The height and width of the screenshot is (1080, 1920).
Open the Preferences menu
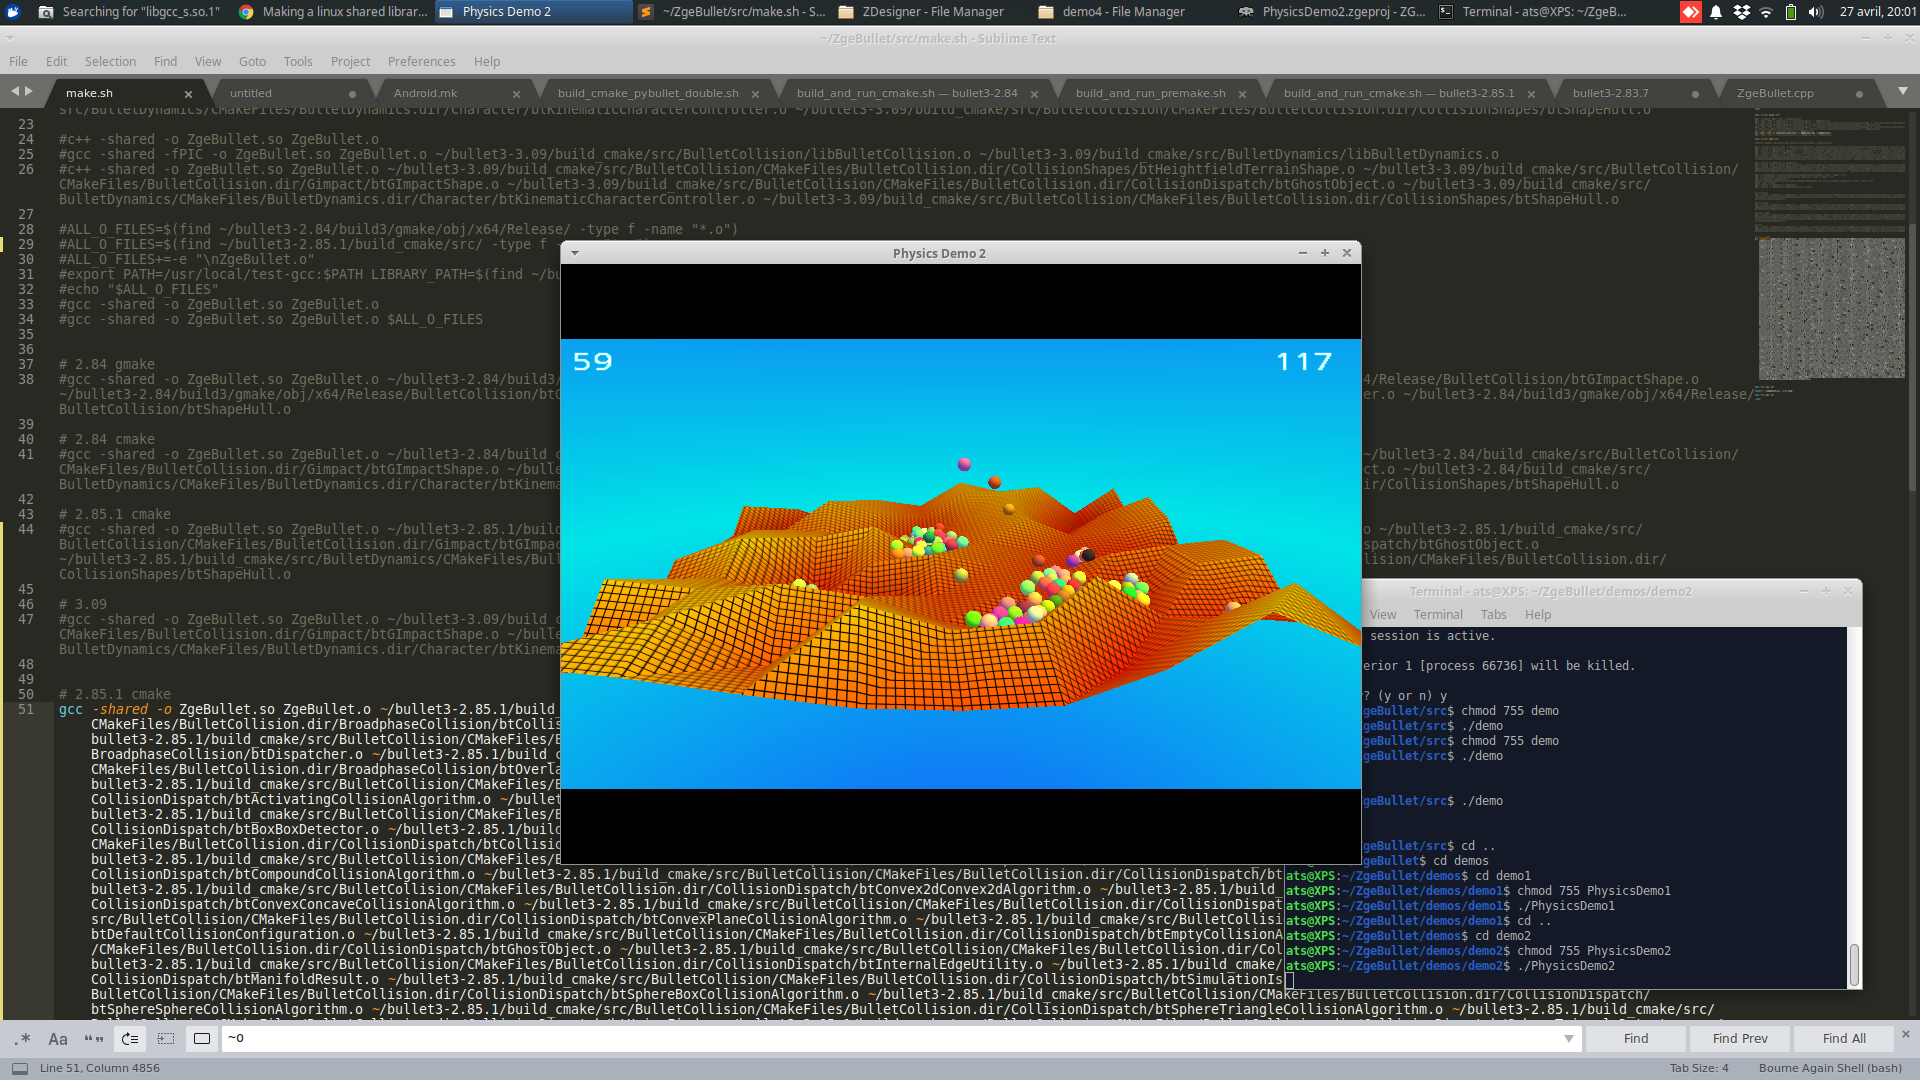[421, 61]
